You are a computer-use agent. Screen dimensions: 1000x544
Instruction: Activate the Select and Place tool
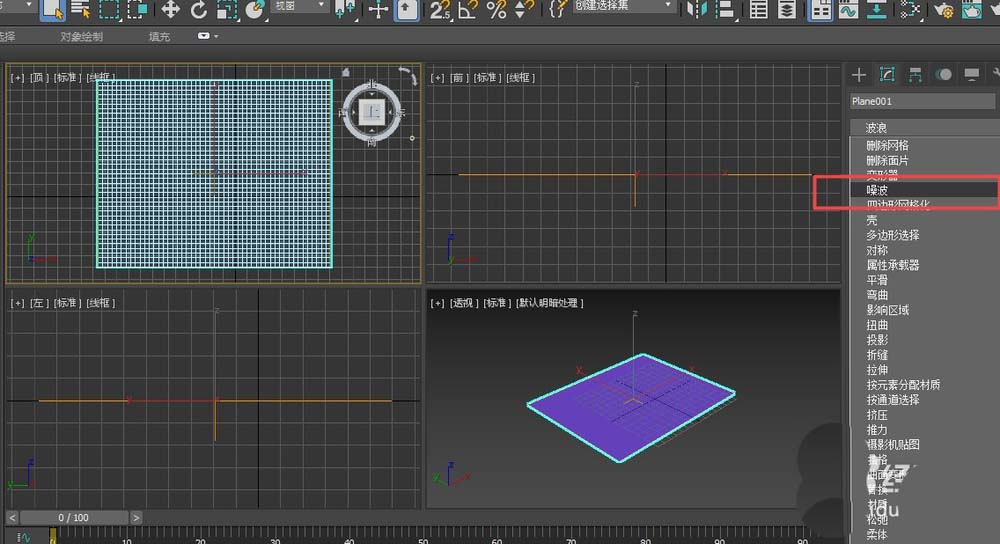(255, 9)
